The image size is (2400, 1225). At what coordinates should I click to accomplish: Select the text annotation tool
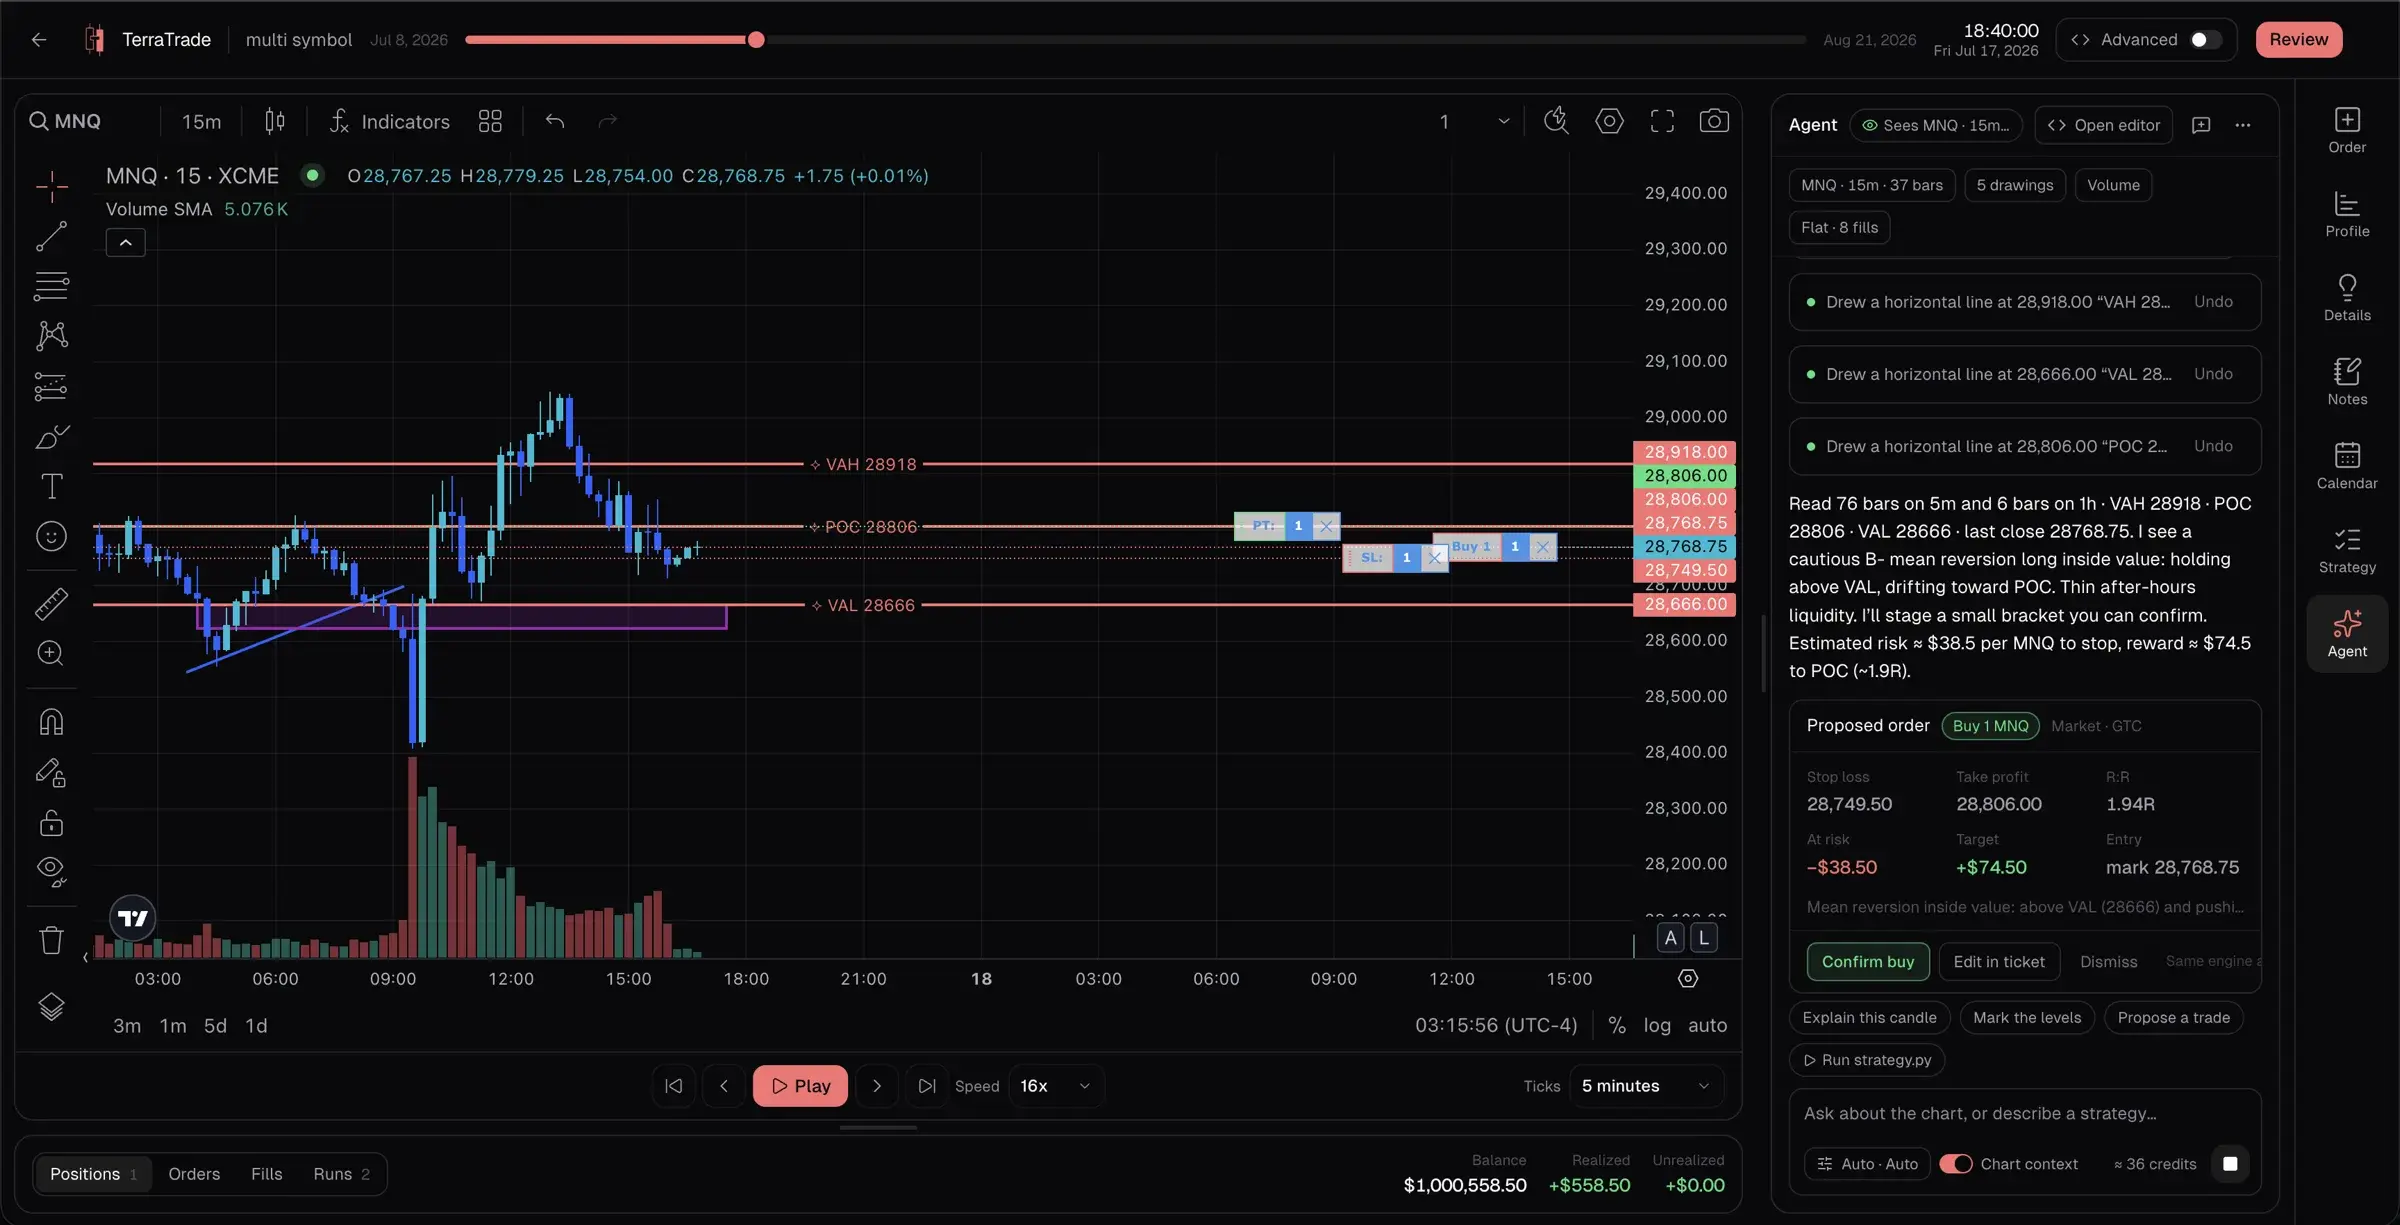pyautogui.click(x=51, y=487)
